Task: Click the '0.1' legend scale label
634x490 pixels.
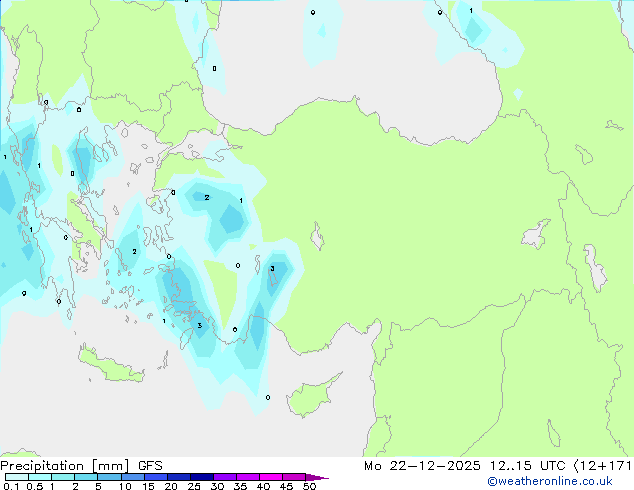Action: click(x=11, y=486)
